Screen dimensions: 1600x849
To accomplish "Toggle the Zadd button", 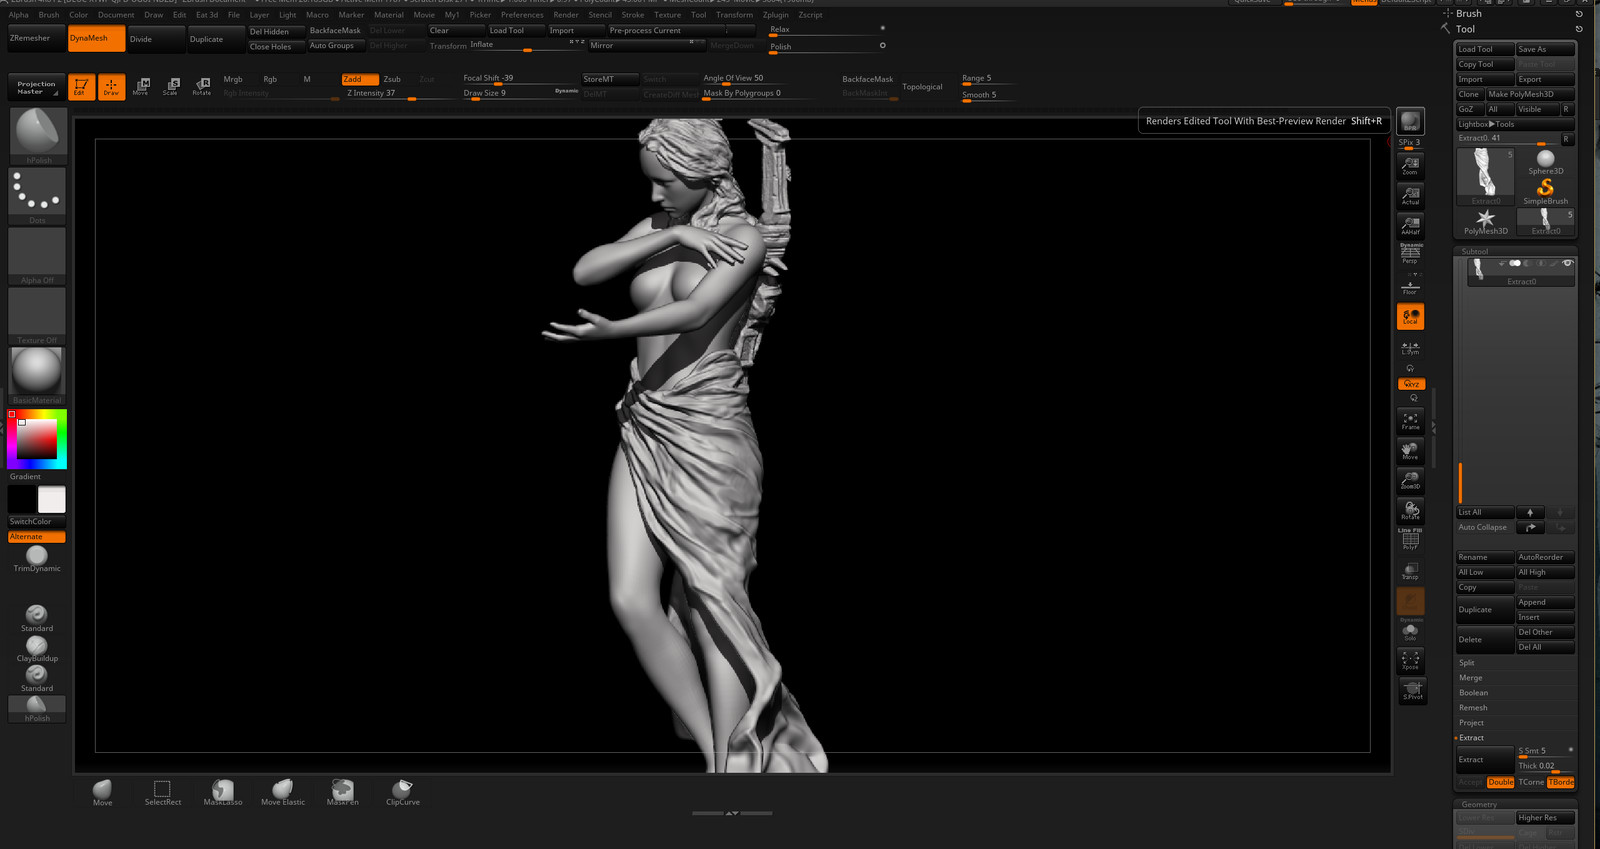I will click(x=360, y=79).
